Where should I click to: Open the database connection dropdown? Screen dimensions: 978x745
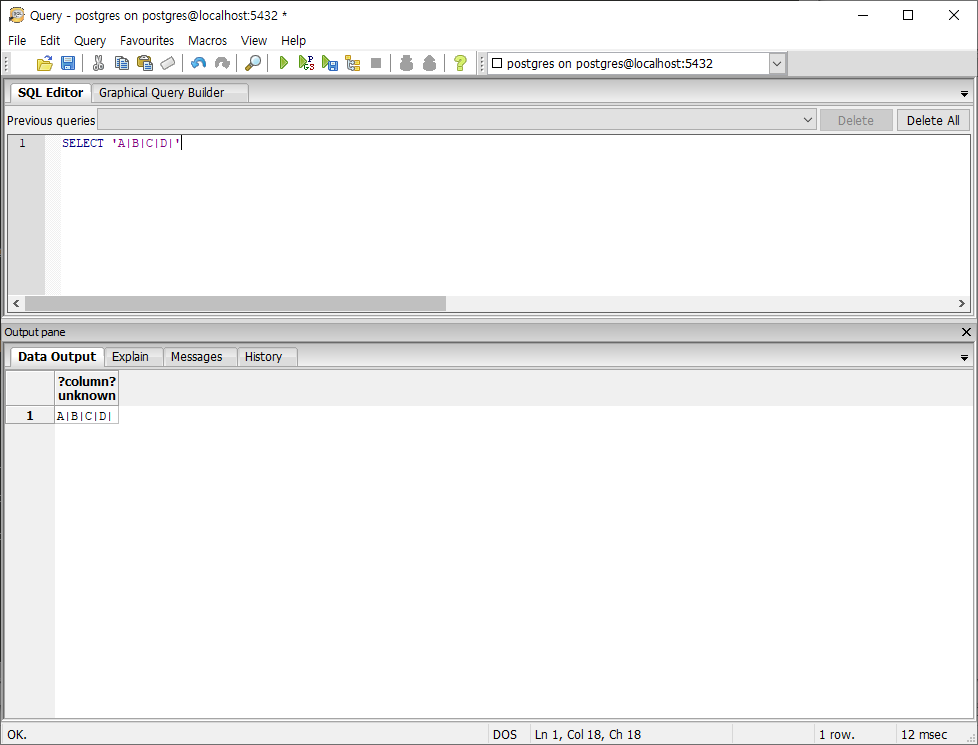coord(777,64)
